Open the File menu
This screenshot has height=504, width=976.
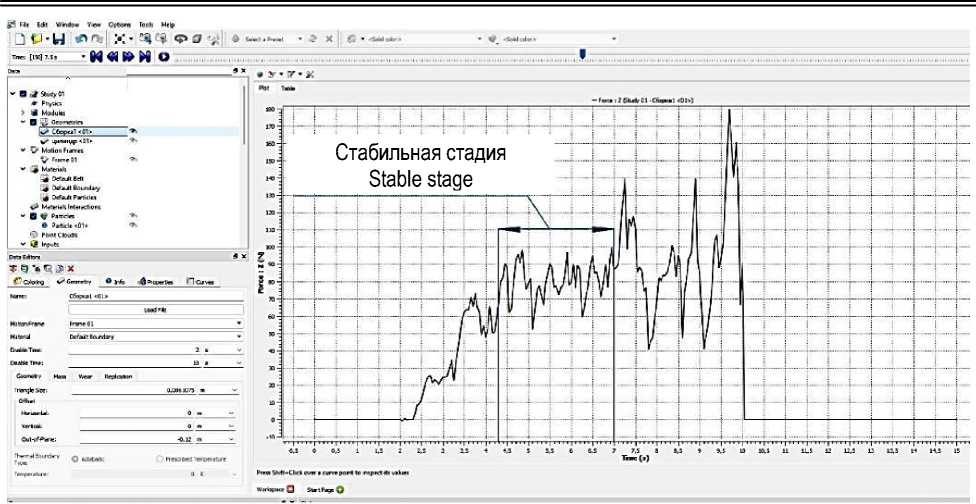tap(24, 24)
